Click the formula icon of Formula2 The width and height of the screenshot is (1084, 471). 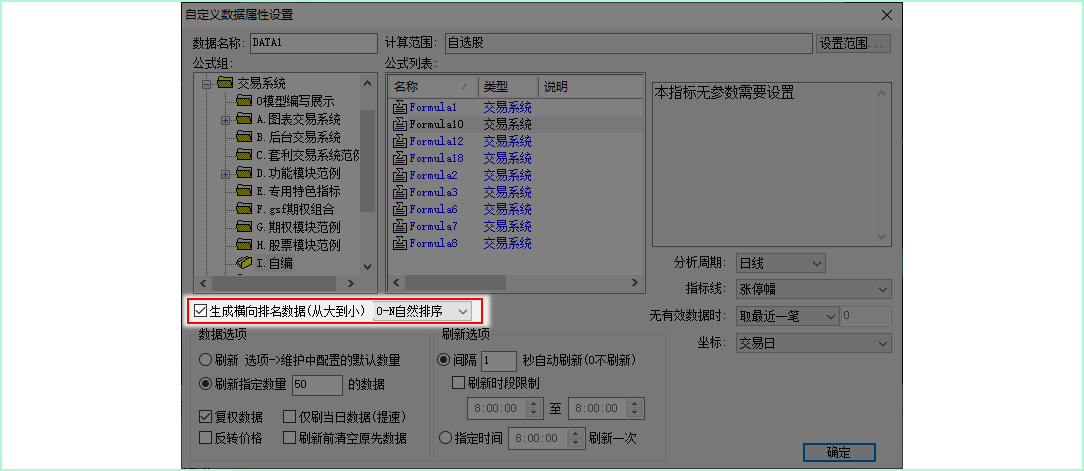point(400,175)
